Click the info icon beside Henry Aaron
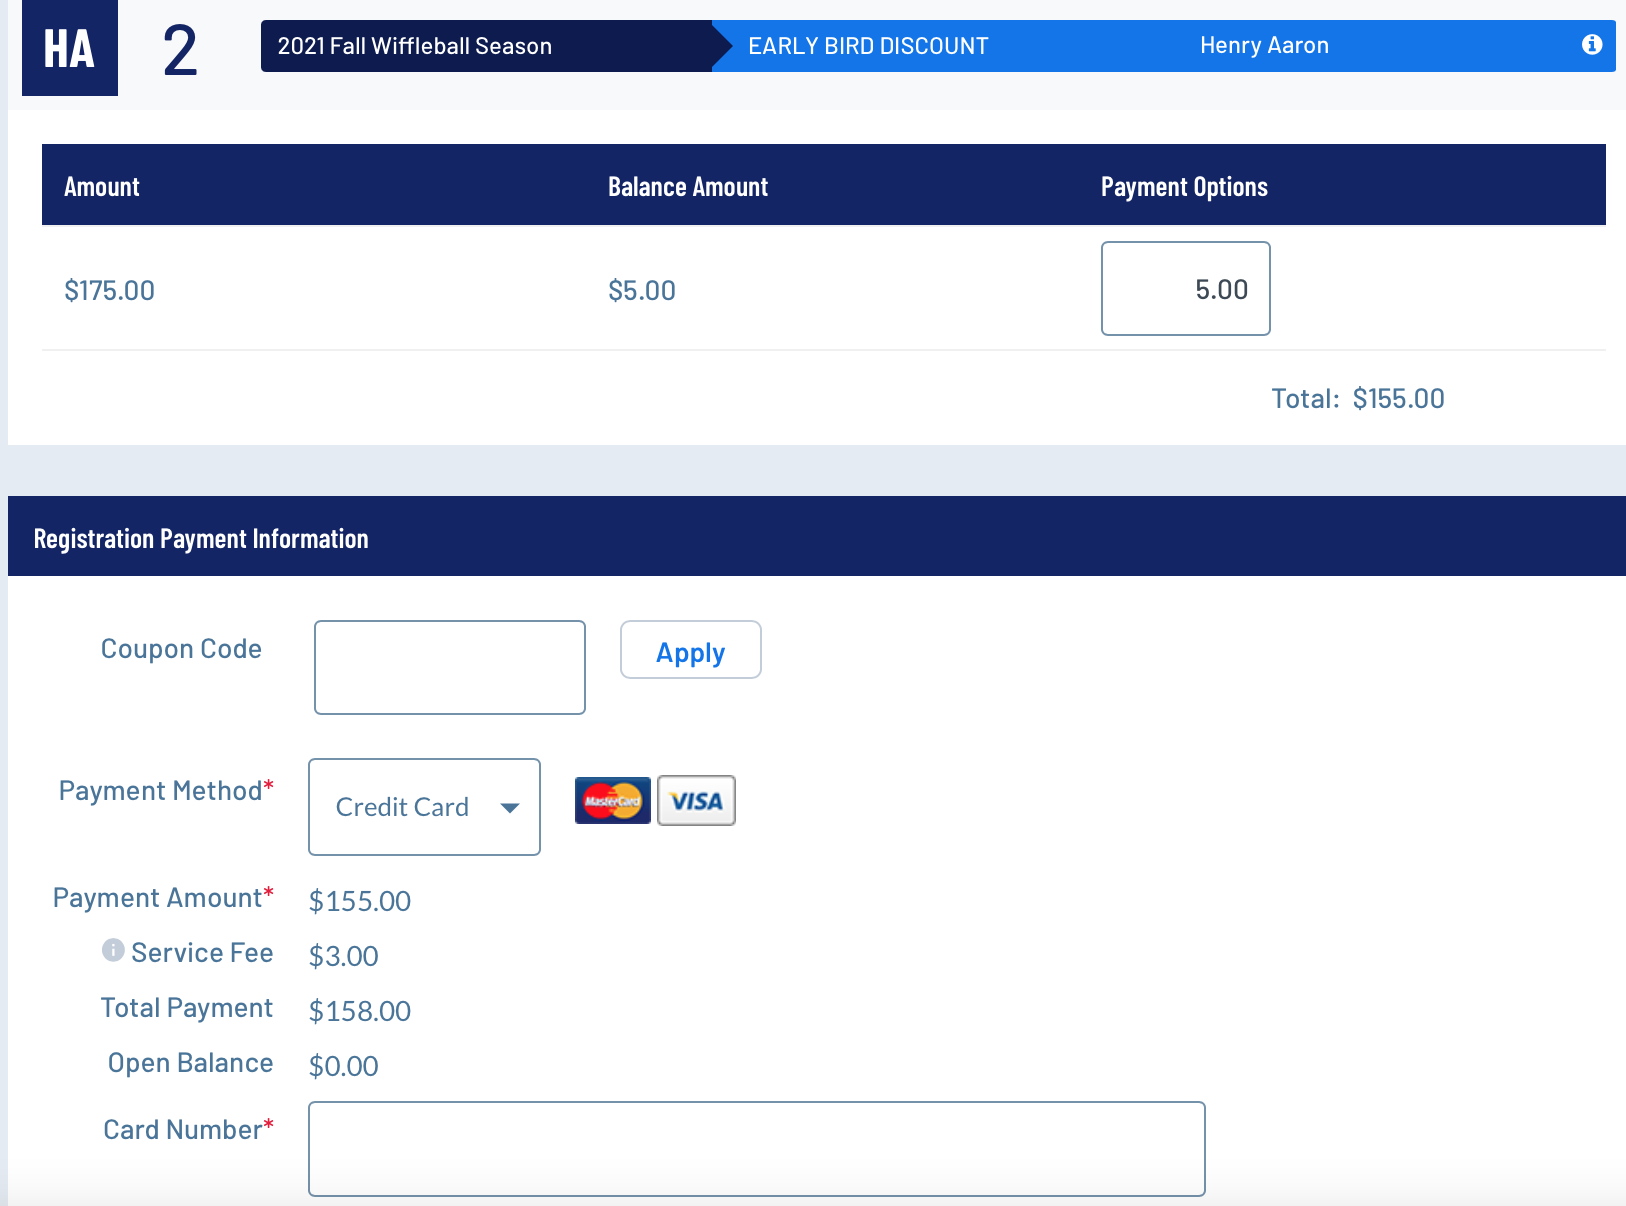 pyautogui.click(x=1591, y=45)
